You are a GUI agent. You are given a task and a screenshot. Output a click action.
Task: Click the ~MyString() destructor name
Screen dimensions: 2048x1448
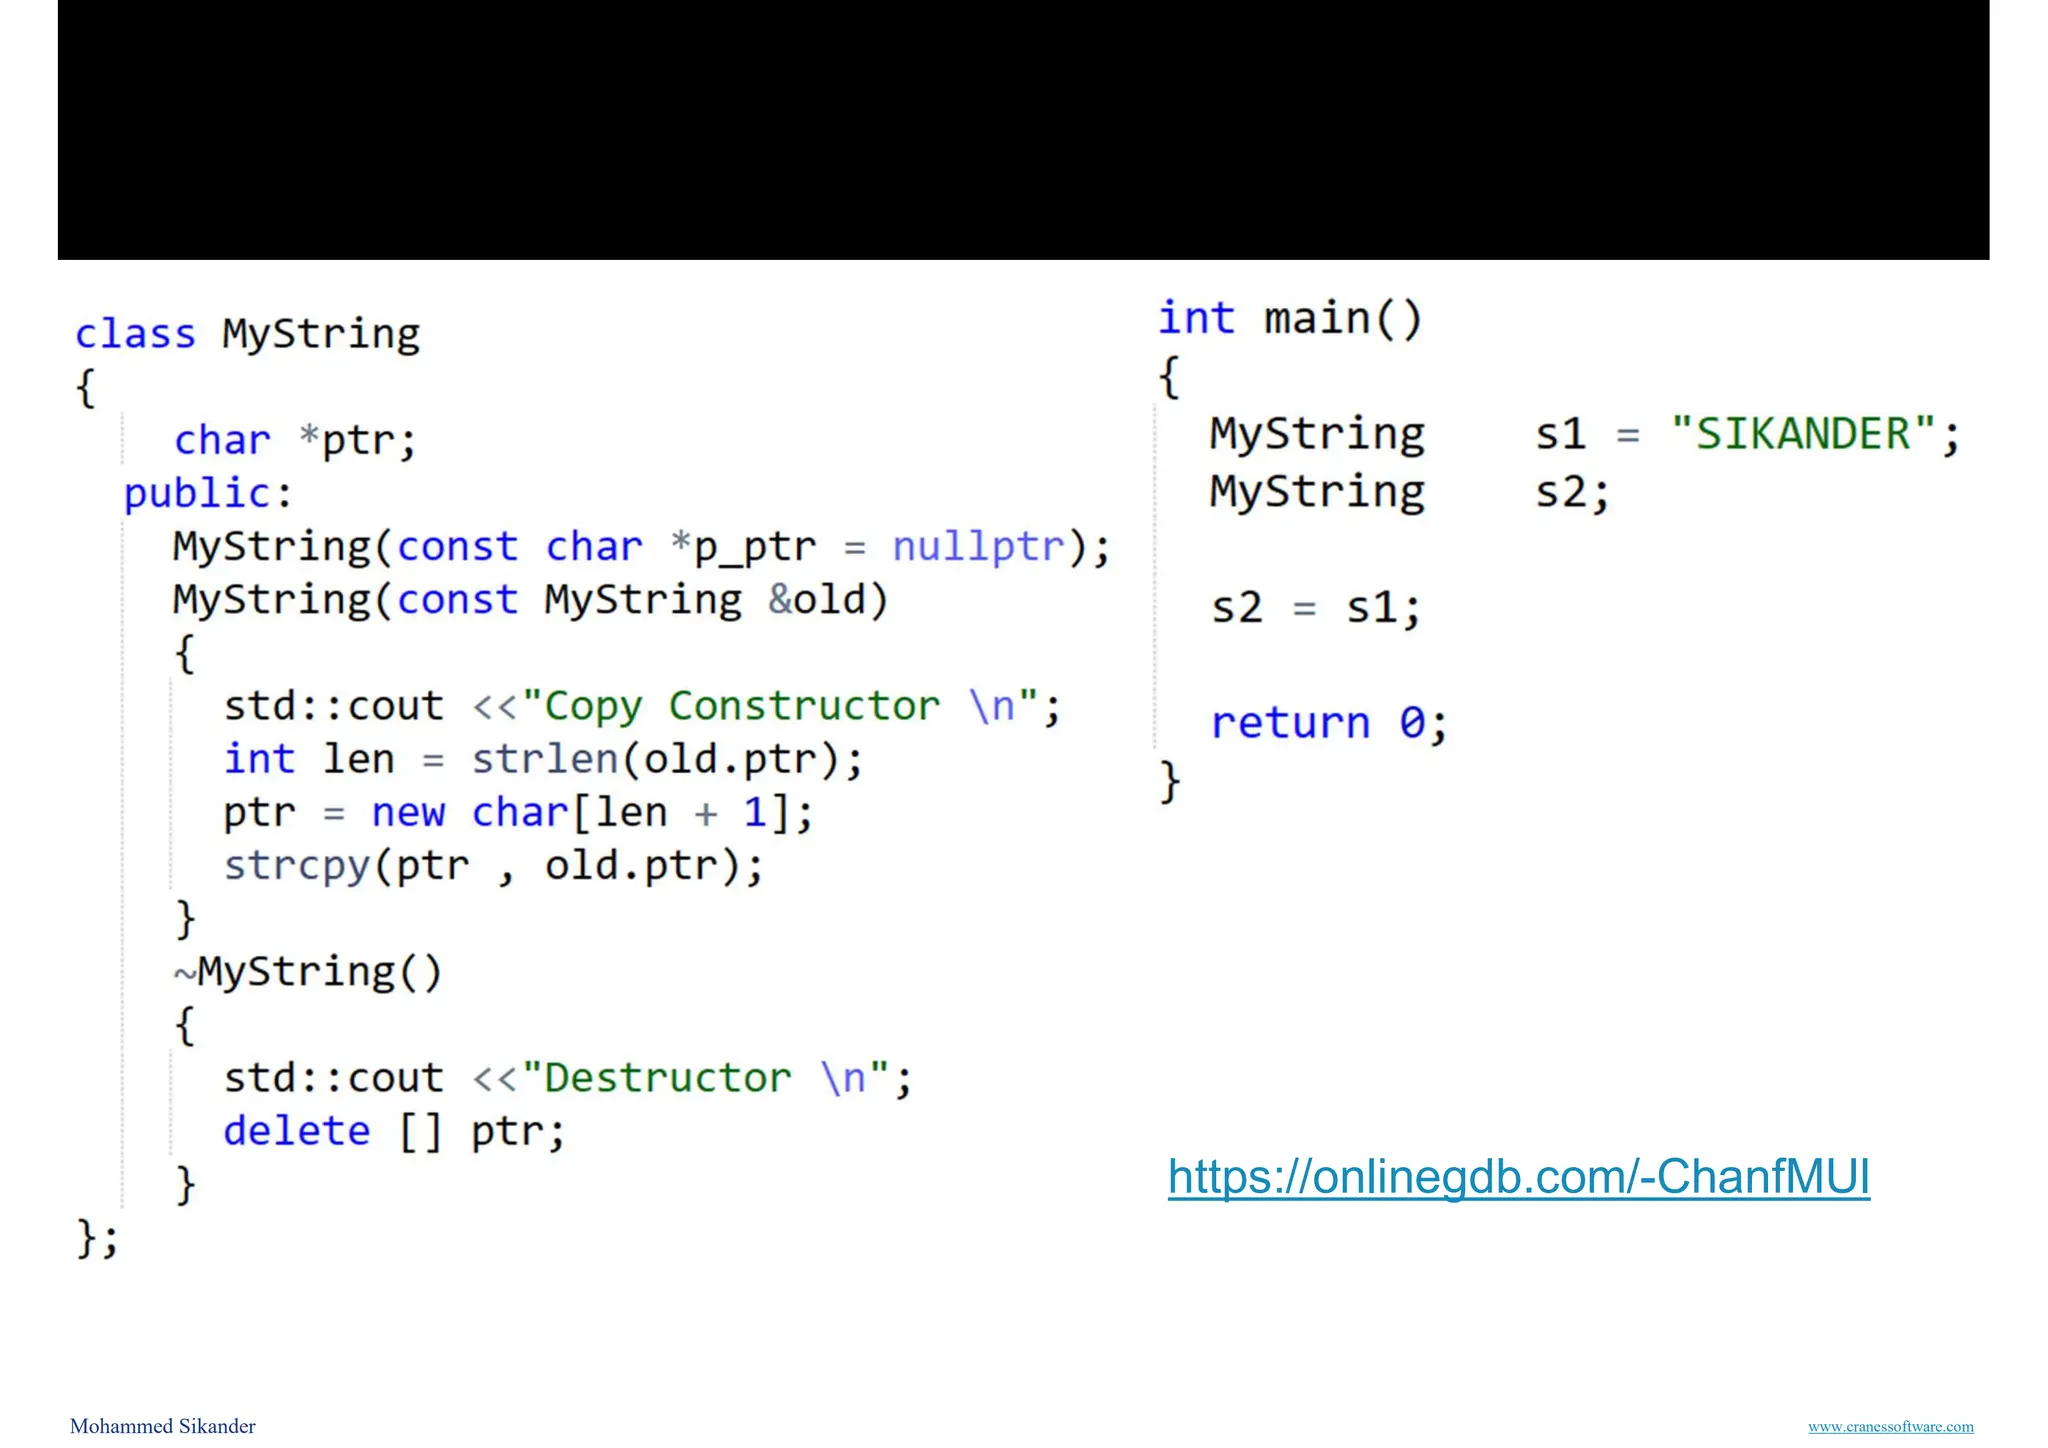308,972
